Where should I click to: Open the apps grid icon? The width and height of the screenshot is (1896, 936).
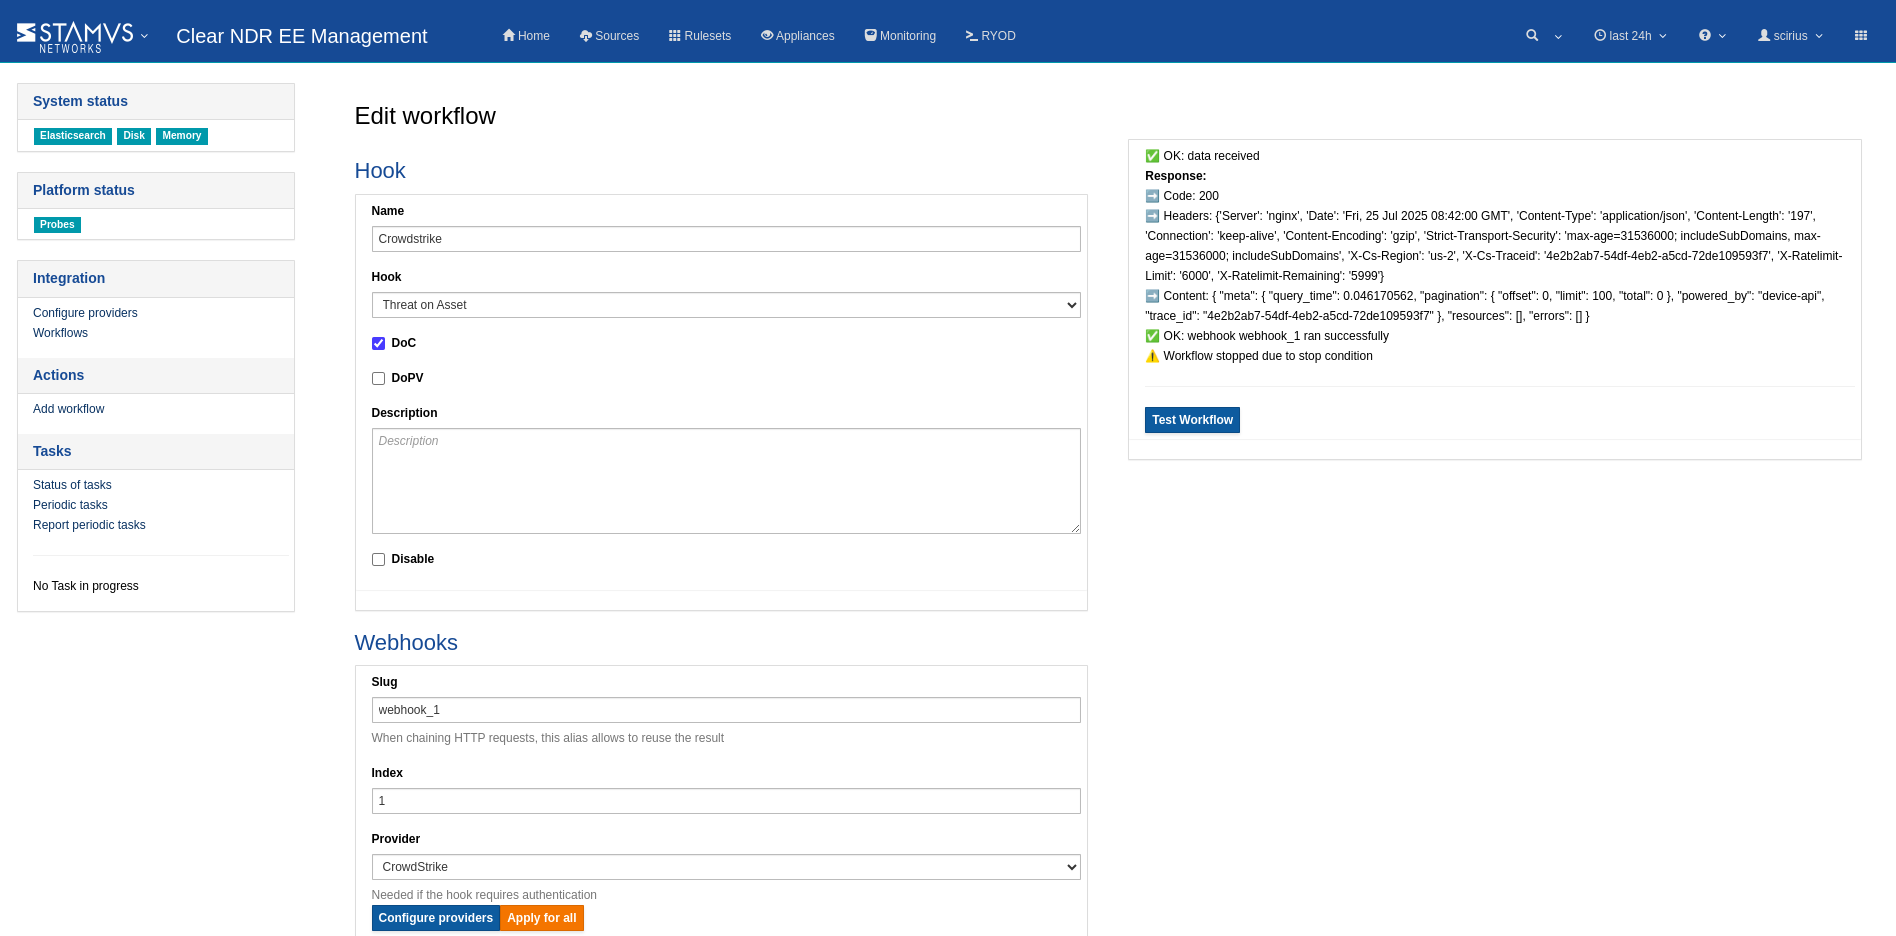pyautogui.click(x=1860, y=36)
